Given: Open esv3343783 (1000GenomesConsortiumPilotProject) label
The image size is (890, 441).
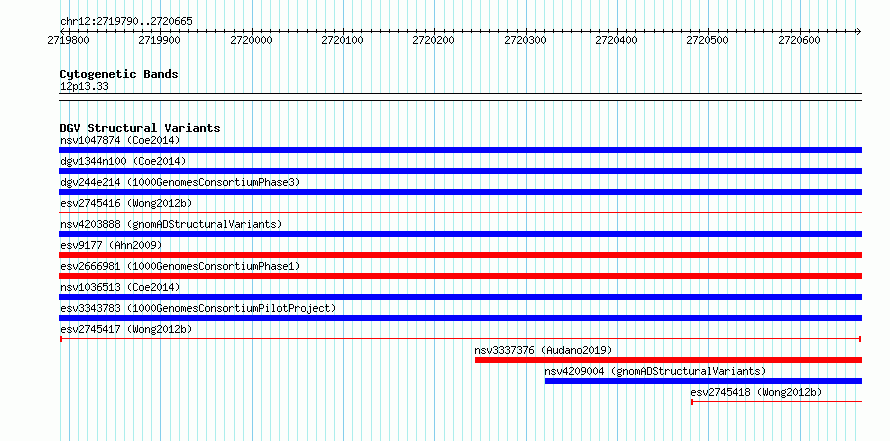Looking at the screenshot, I should tap(198, 308).
